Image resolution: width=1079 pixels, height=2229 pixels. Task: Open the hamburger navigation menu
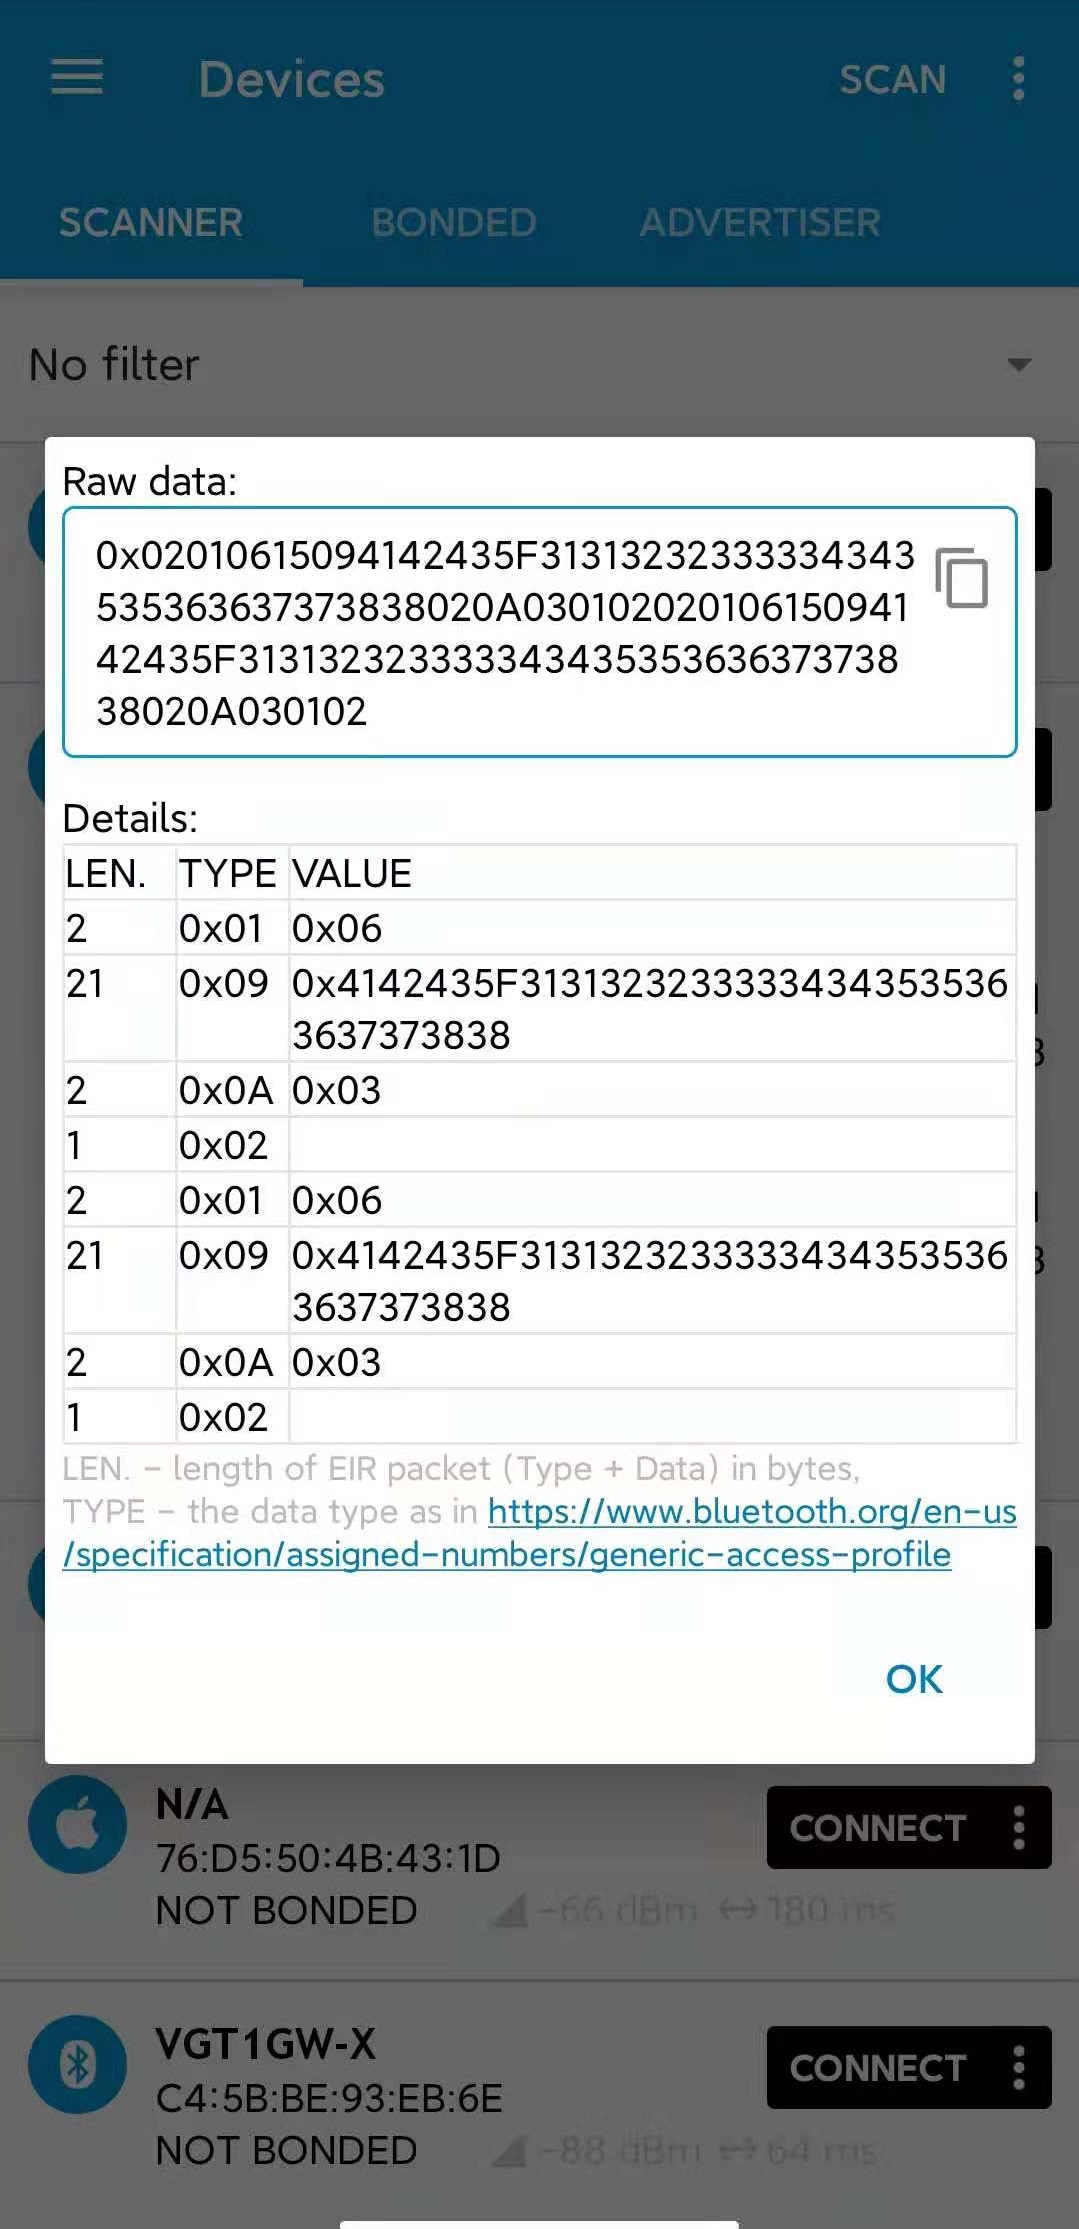click(77, 77)
